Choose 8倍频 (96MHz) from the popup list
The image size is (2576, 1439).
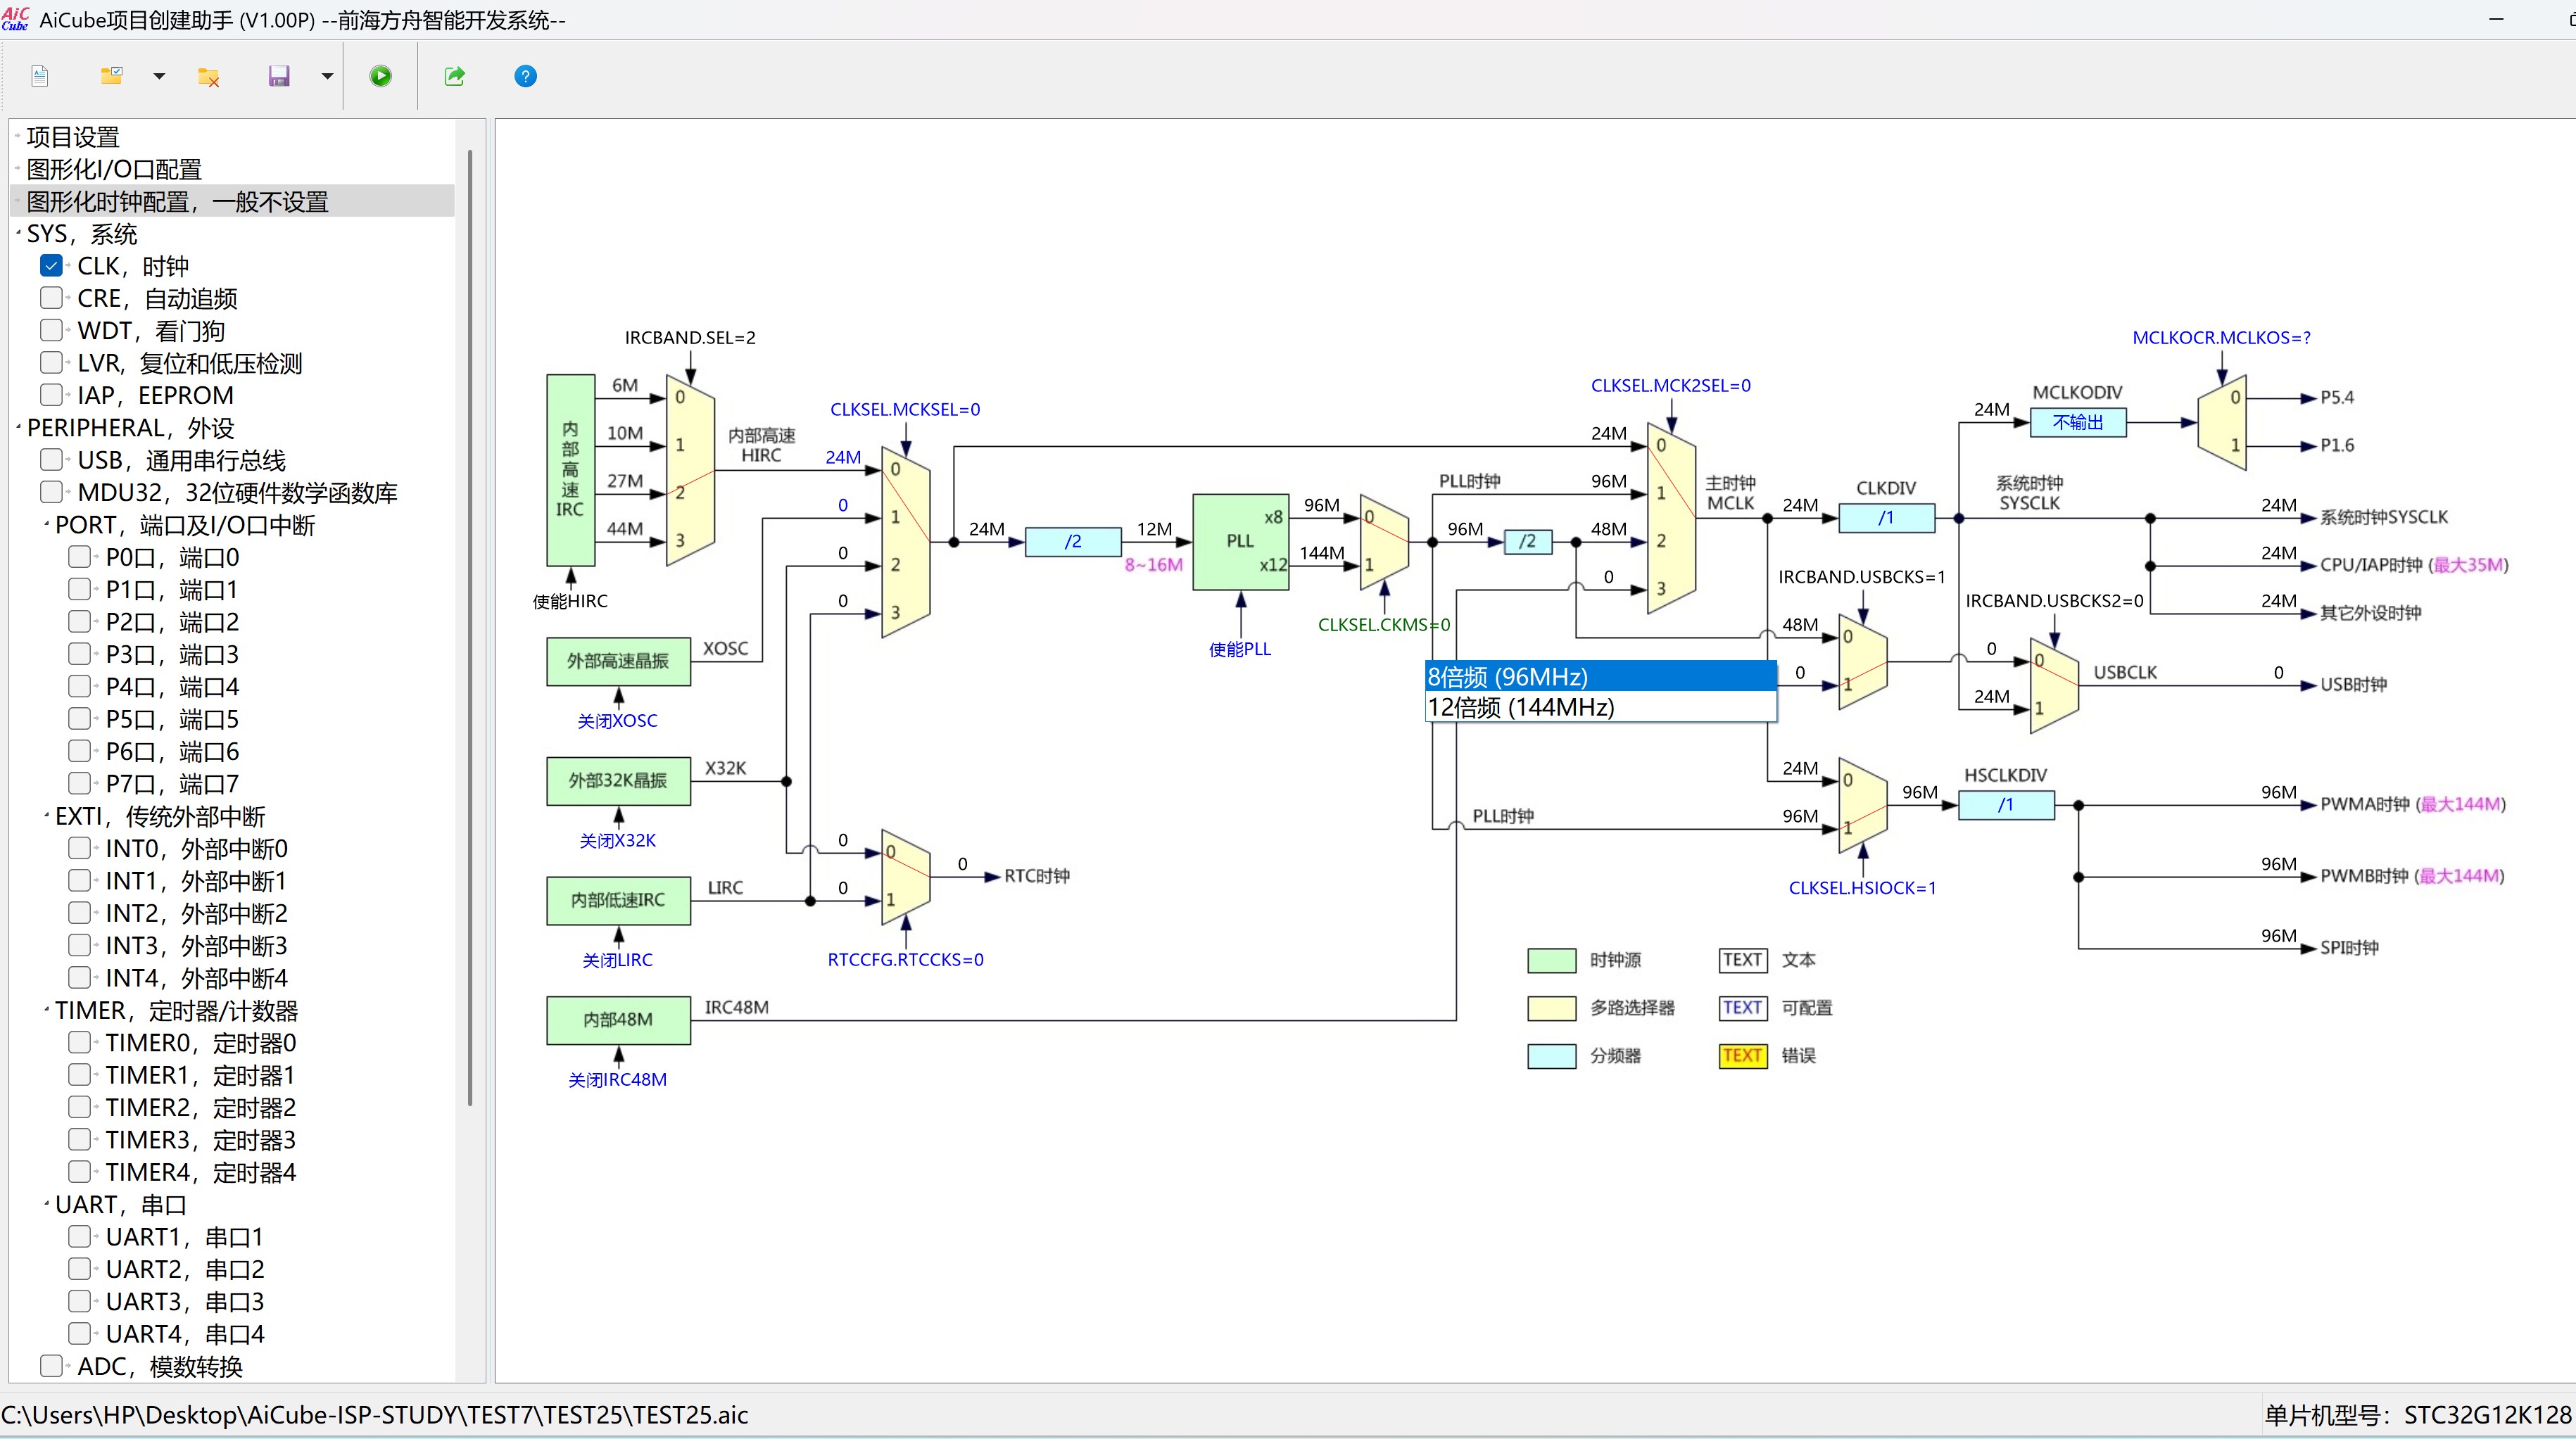coord(1600,676)
